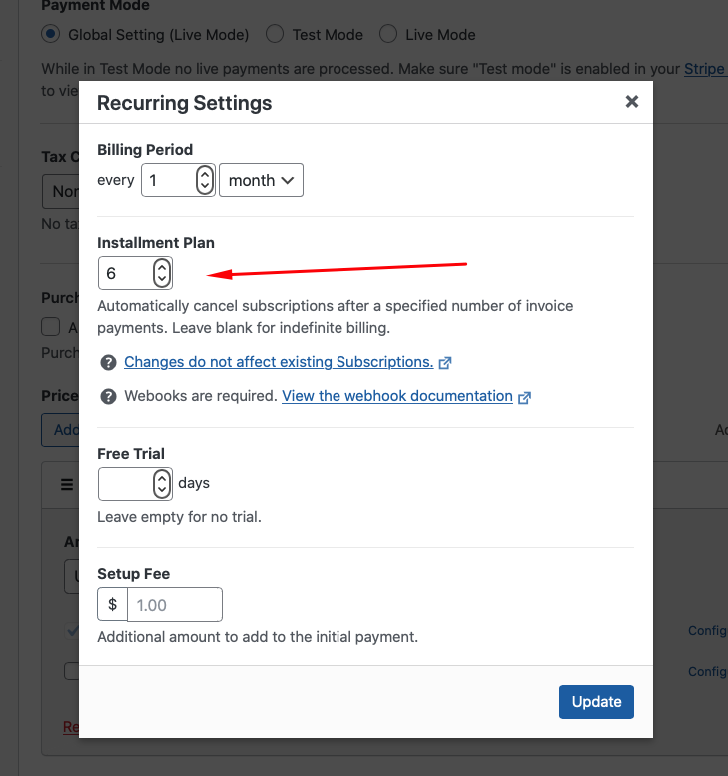Open 'View the webhook documentation' link
This screenshot has height=776, width=728.
click(397, 396)
